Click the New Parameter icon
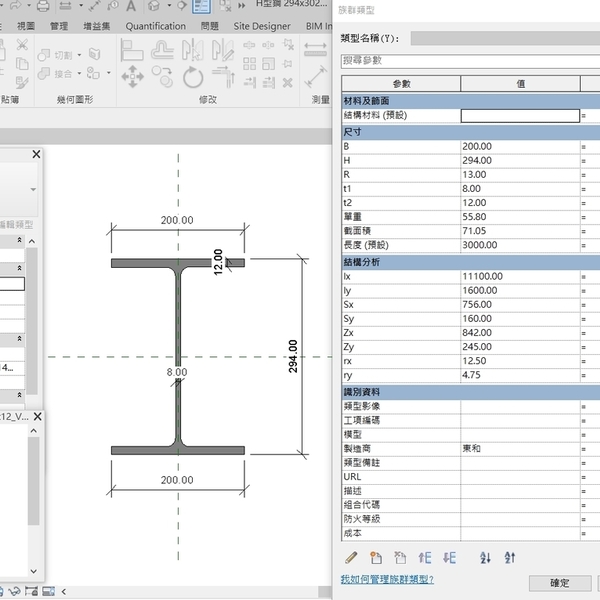The image size is (600, 600). coord(377,557)
